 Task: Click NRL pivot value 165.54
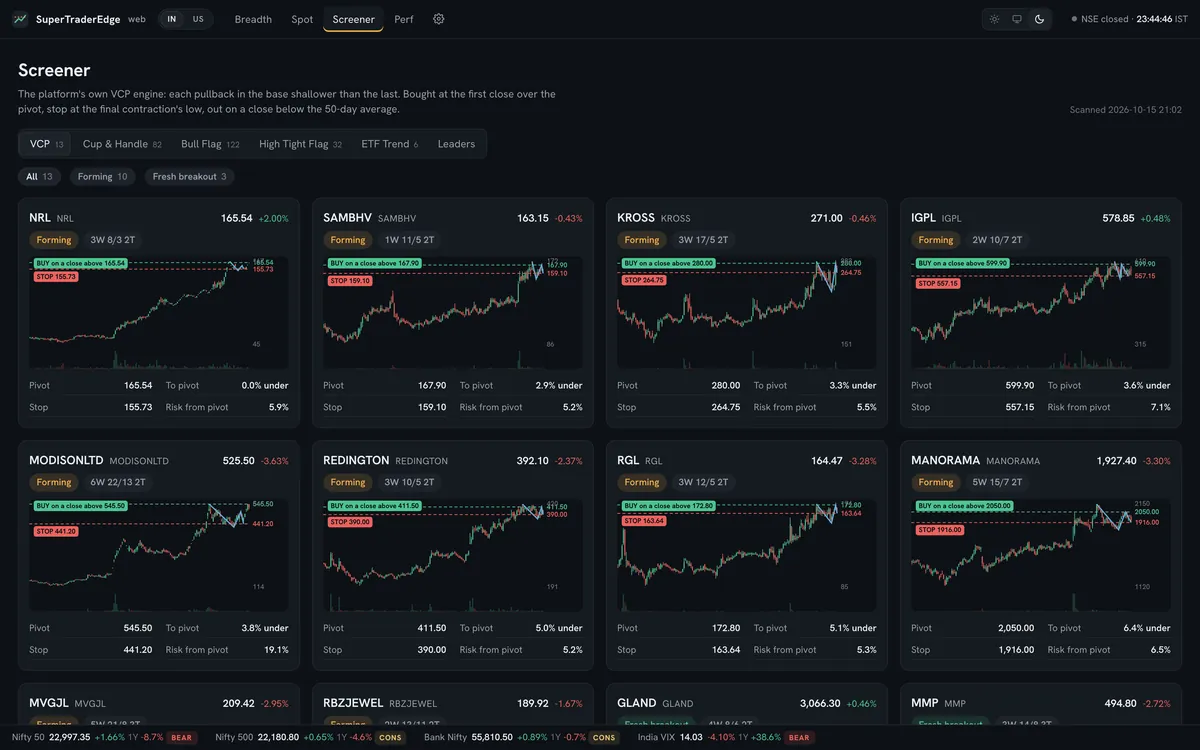138,385
